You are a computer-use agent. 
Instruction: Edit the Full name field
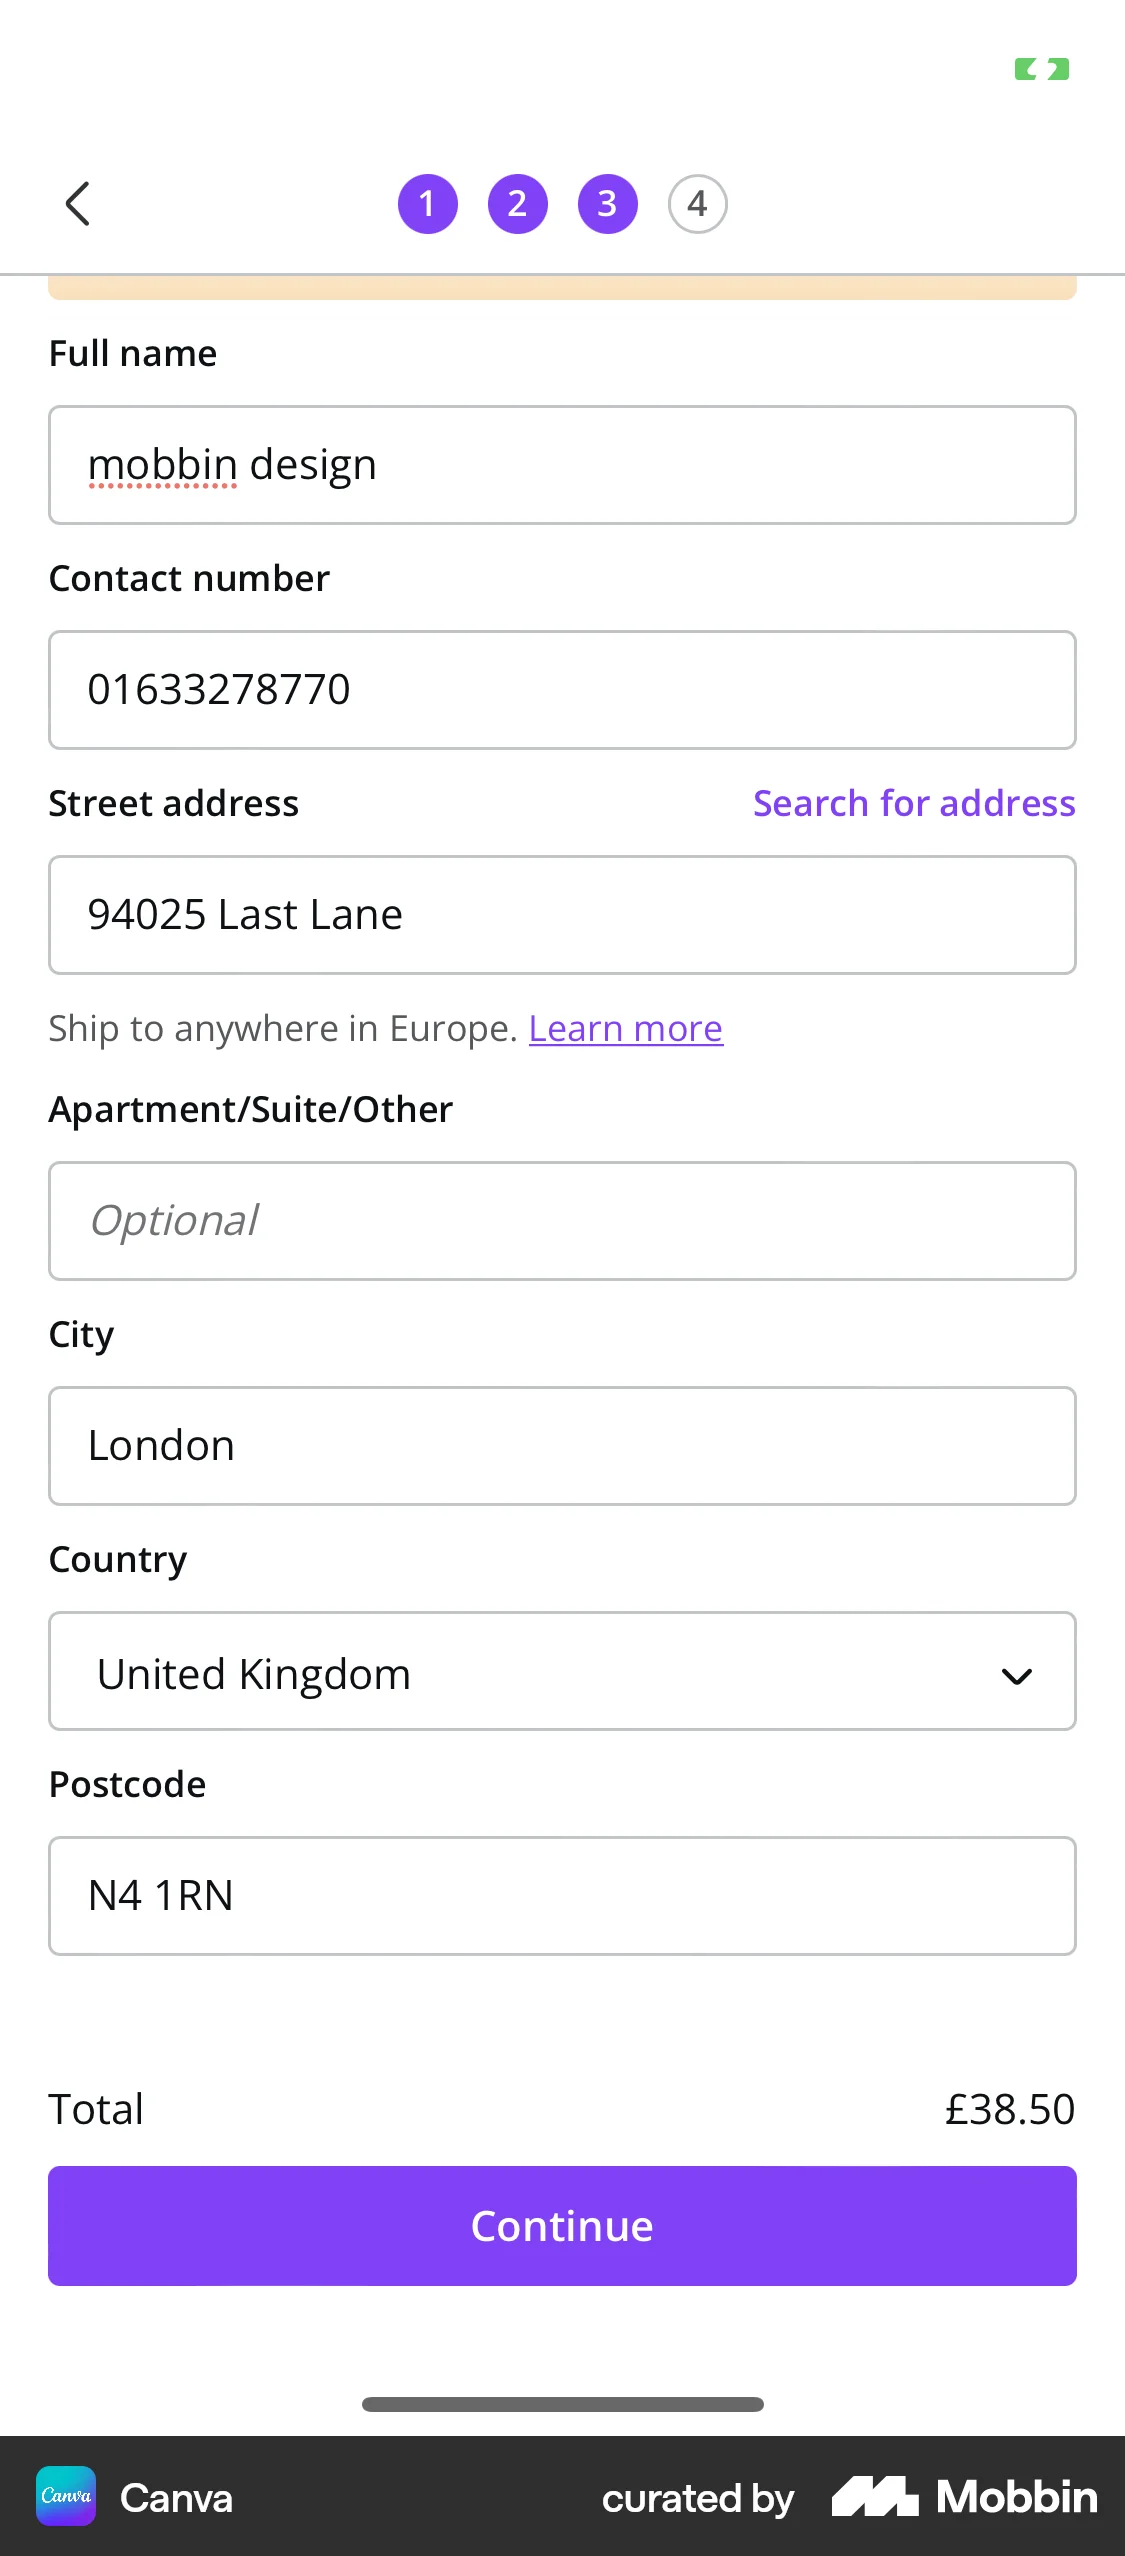pyautogui.click(x=562, y=465)
